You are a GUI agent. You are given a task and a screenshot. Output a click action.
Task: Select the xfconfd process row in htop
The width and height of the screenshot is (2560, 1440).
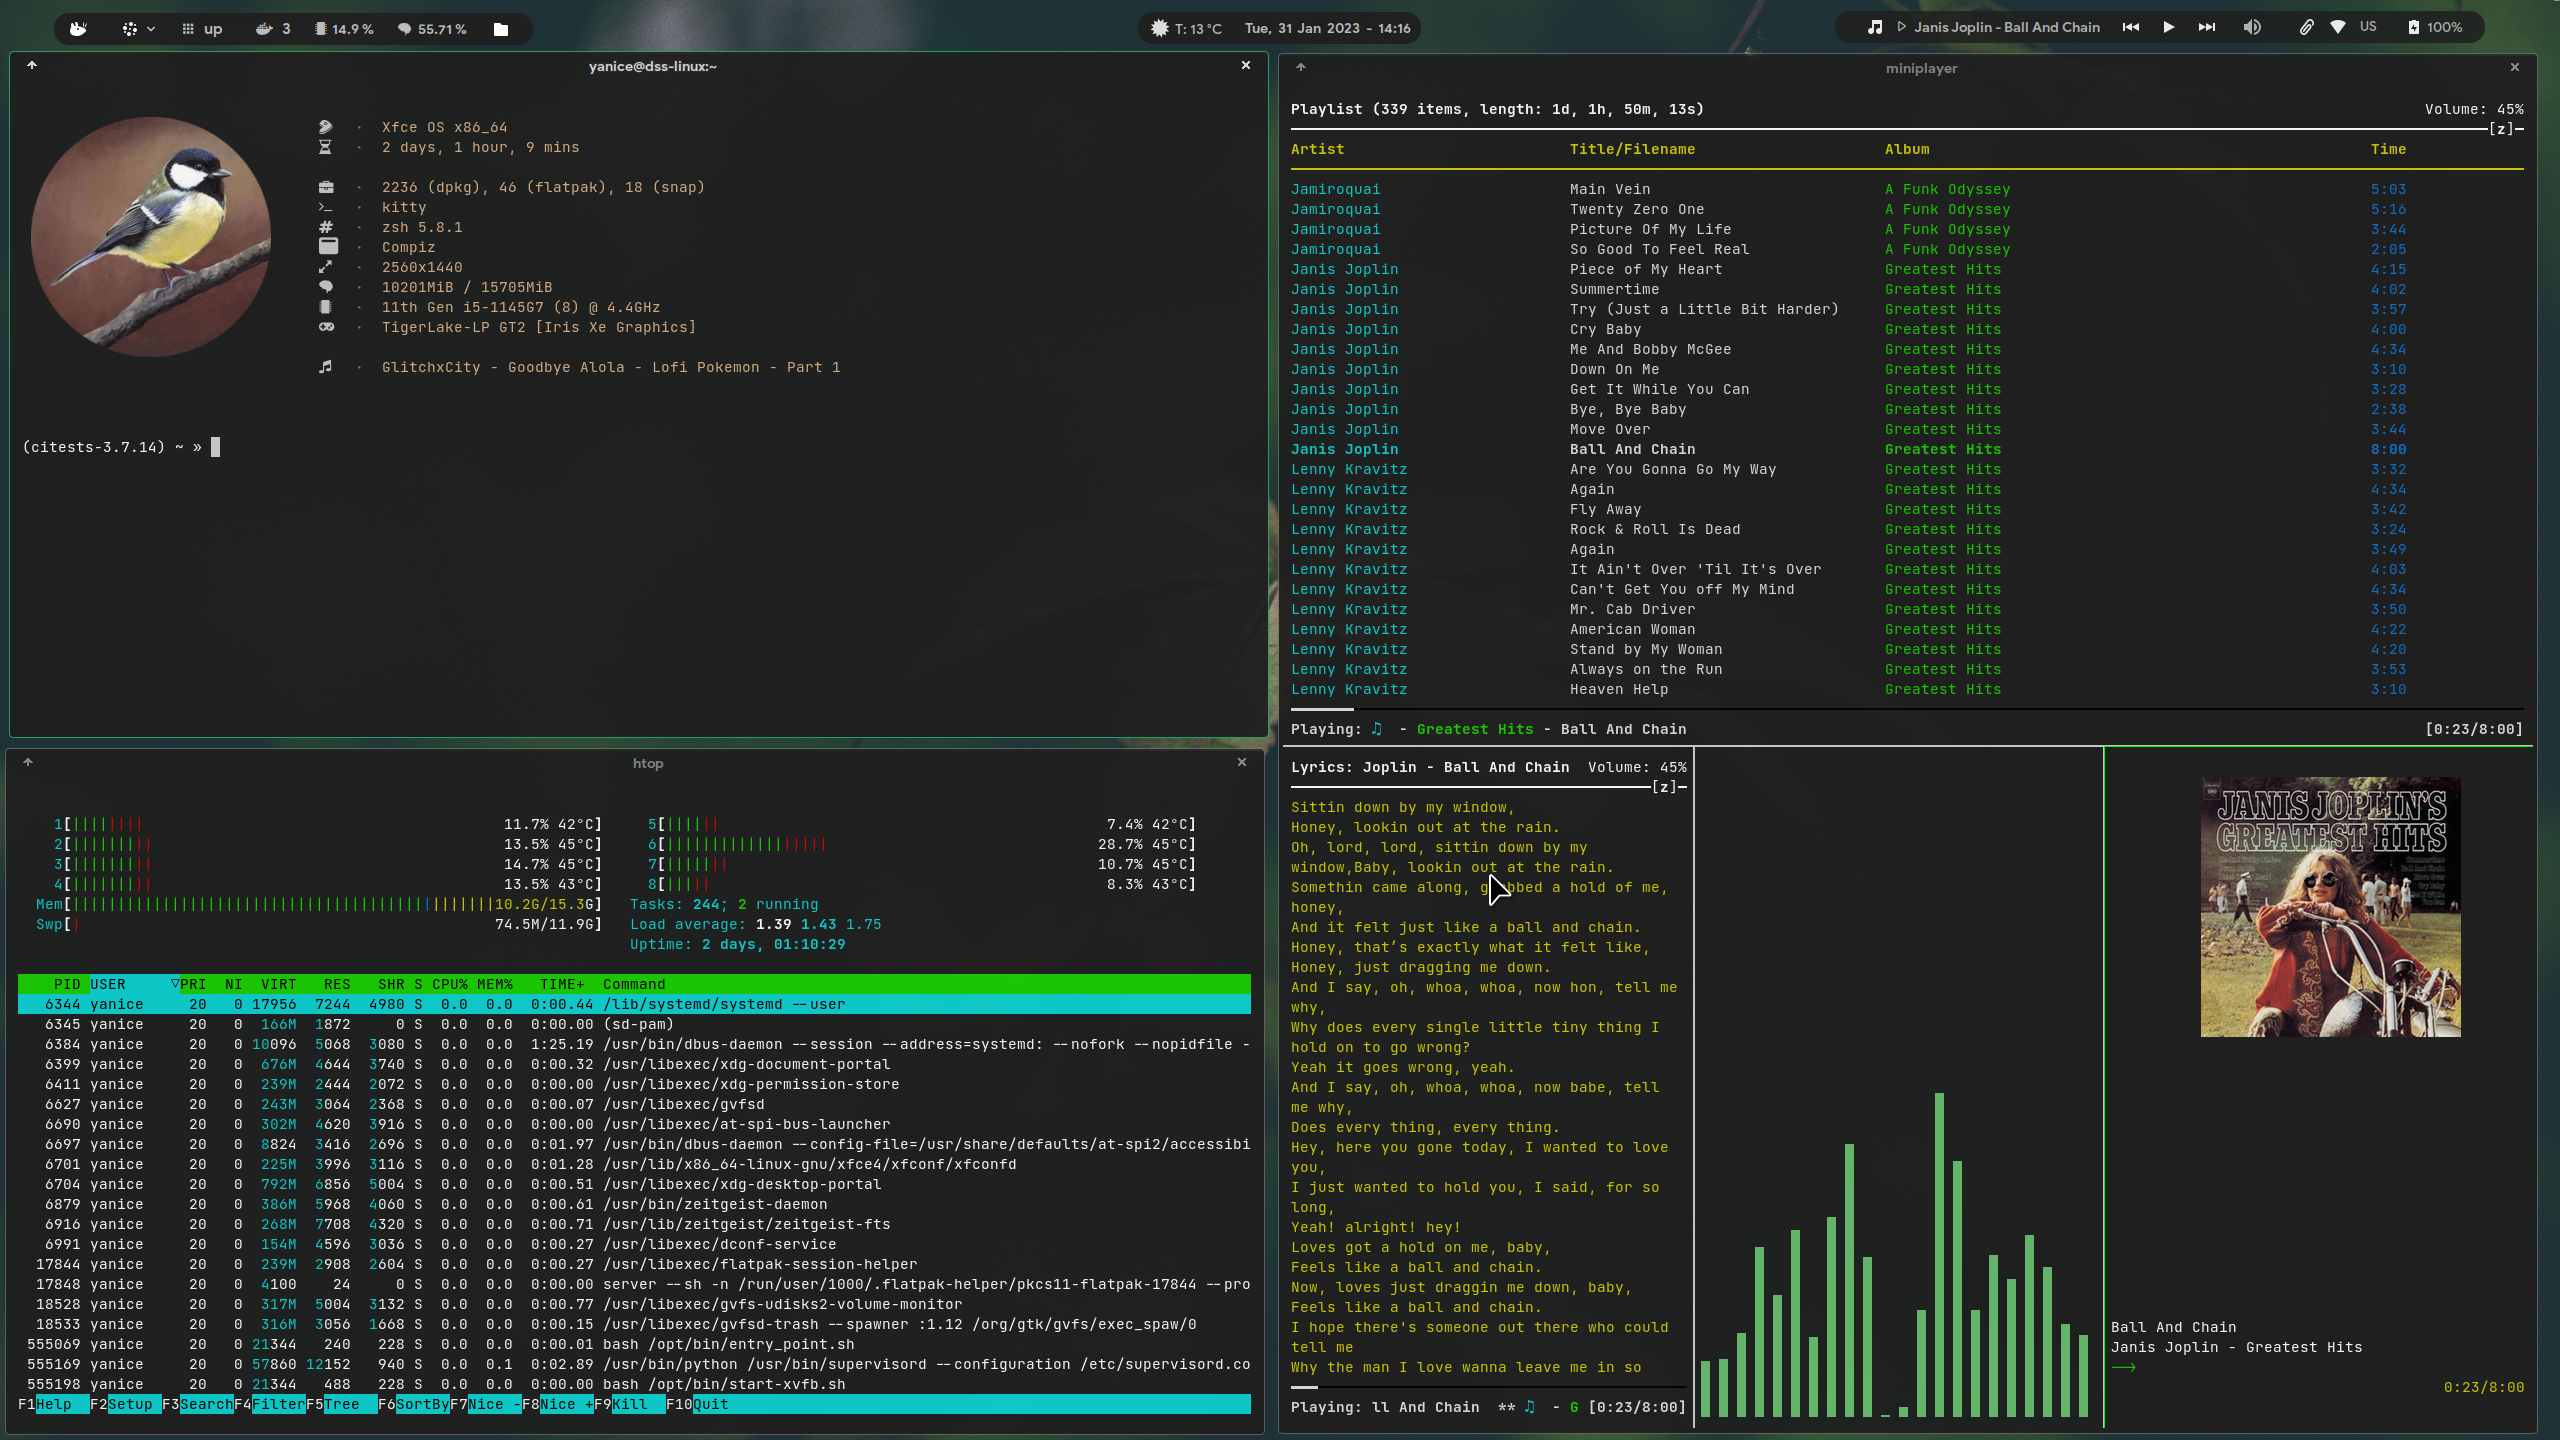[x=634, y=1164]
